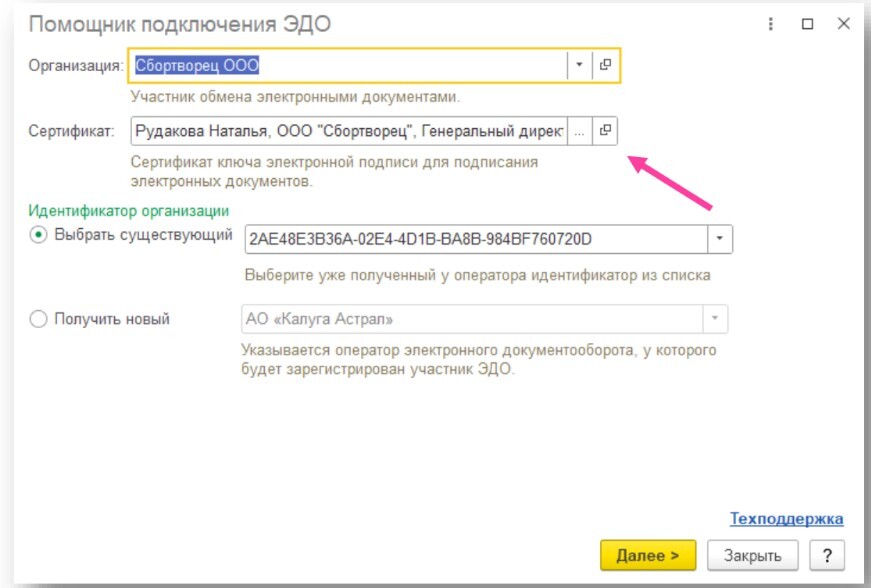Maximize the EDO connection assistant window
The width and height of the screenshot is (871, 588).
point(807,24)
